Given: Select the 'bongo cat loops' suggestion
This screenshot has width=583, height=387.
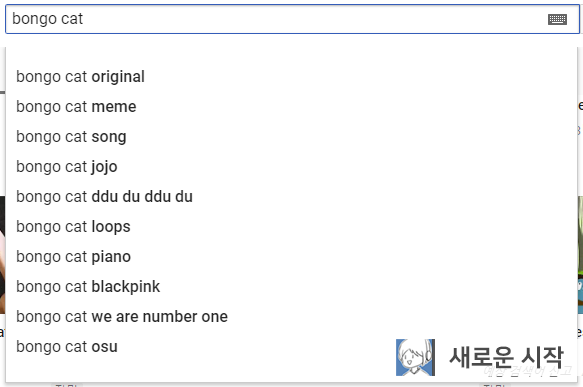Looking at the screenshot, I should [292, 227].
